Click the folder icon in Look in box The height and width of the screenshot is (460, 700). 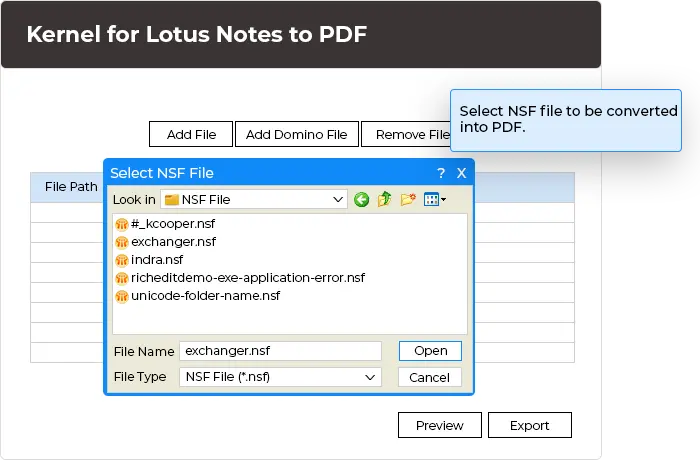[x=172, y=200]
